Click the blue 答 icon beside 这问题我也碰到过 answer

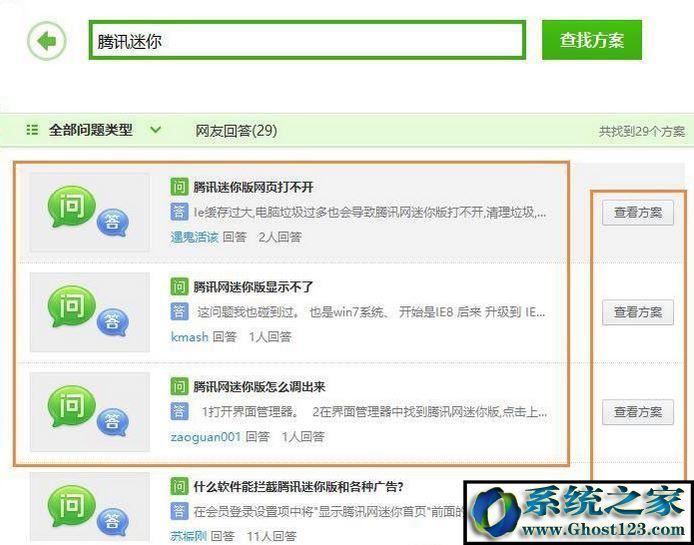179,312
